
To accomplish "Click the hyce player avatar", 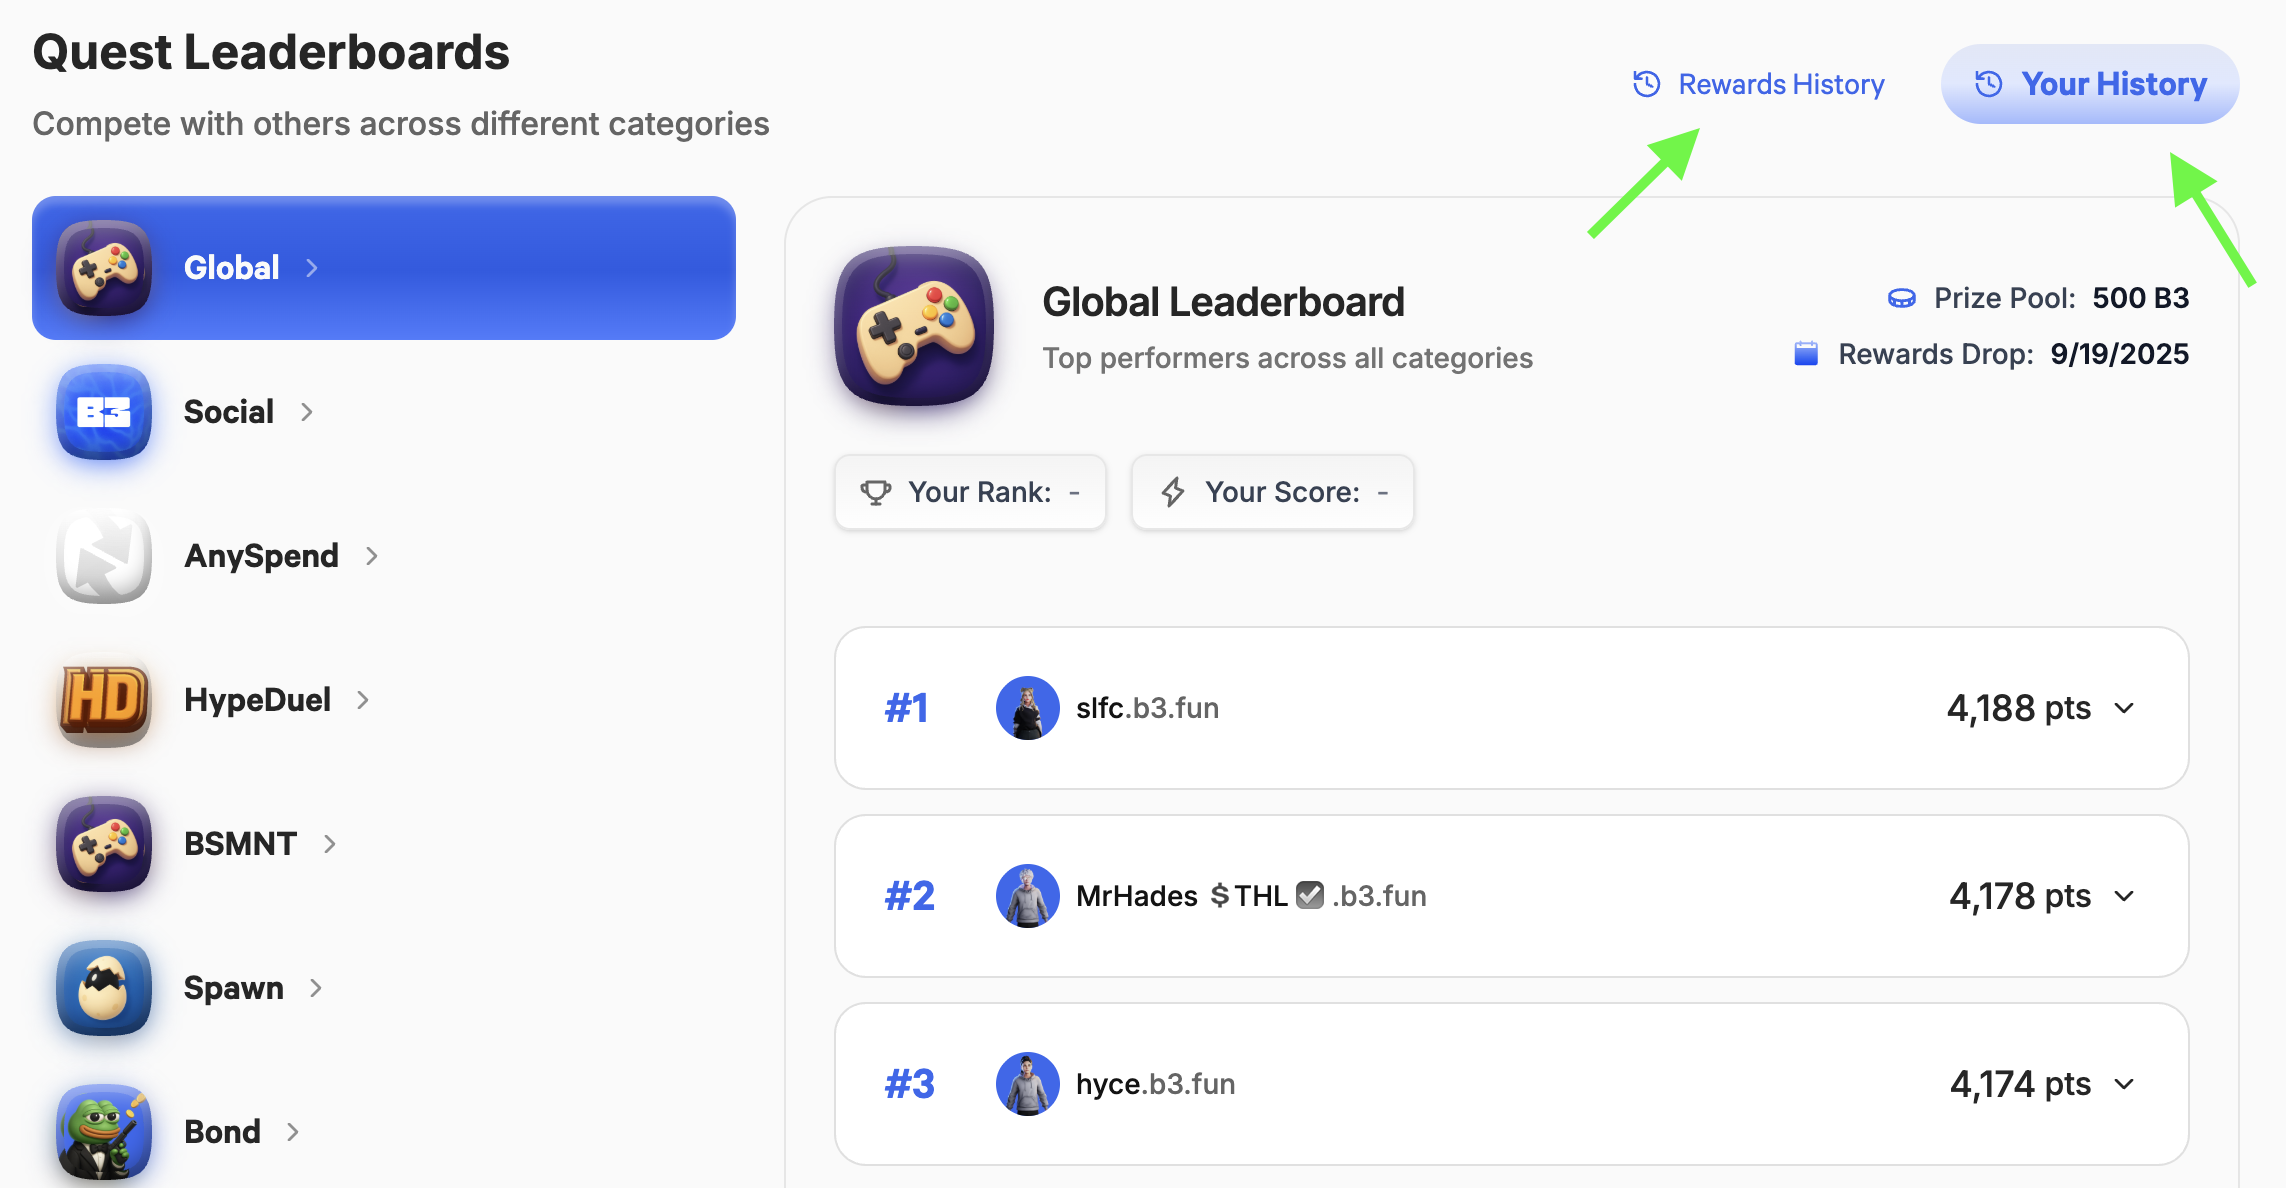I will 1027,1084.
